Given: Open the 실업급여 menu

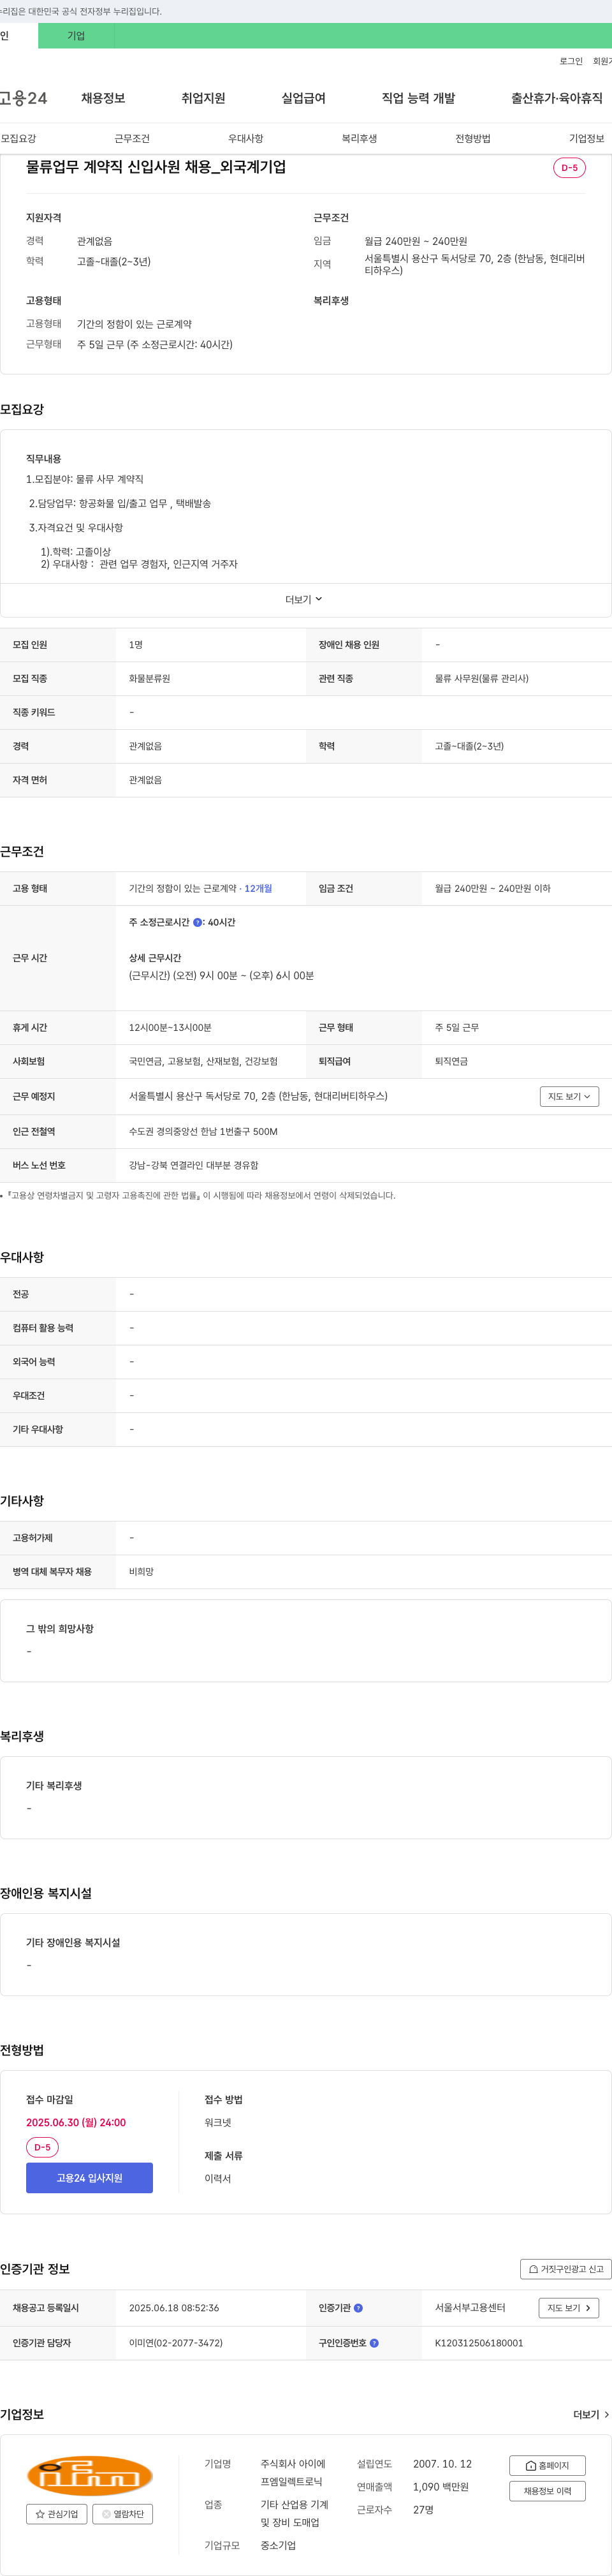Looking at the screenshot, I should [x=303, y=98].
